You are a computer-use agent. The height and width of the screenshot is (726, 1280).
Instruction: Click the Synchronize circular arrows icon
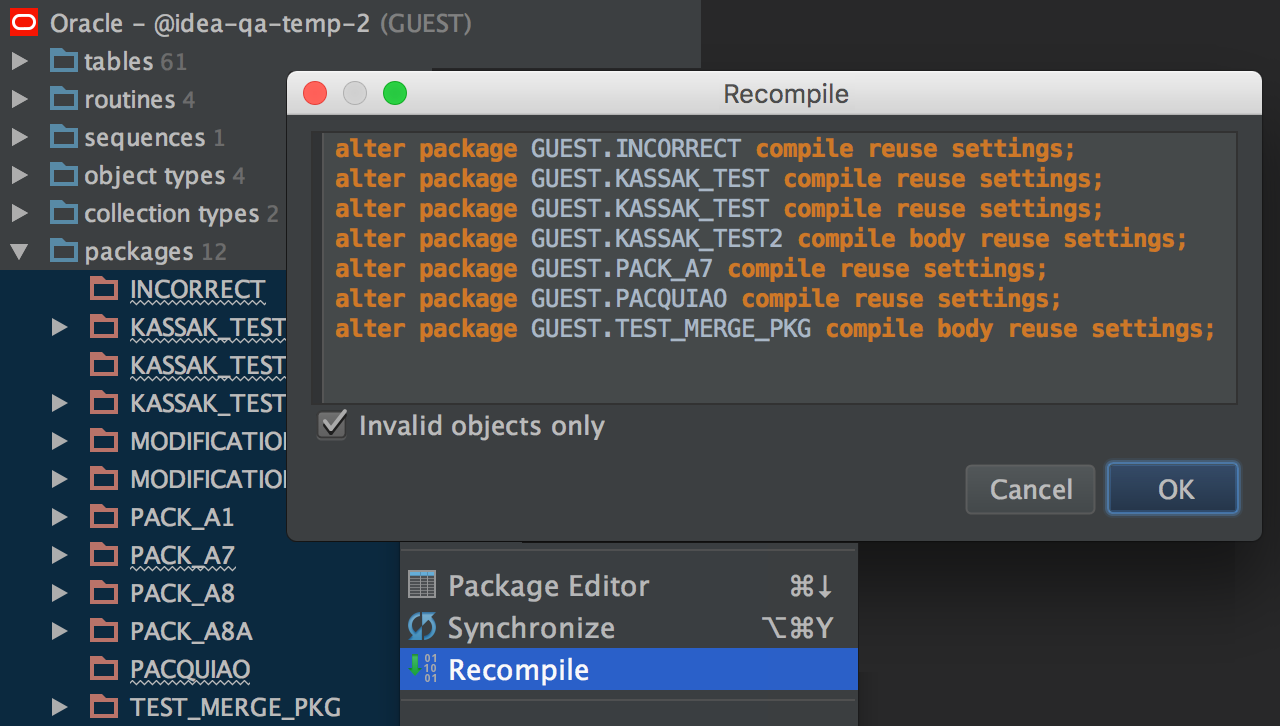422,627
